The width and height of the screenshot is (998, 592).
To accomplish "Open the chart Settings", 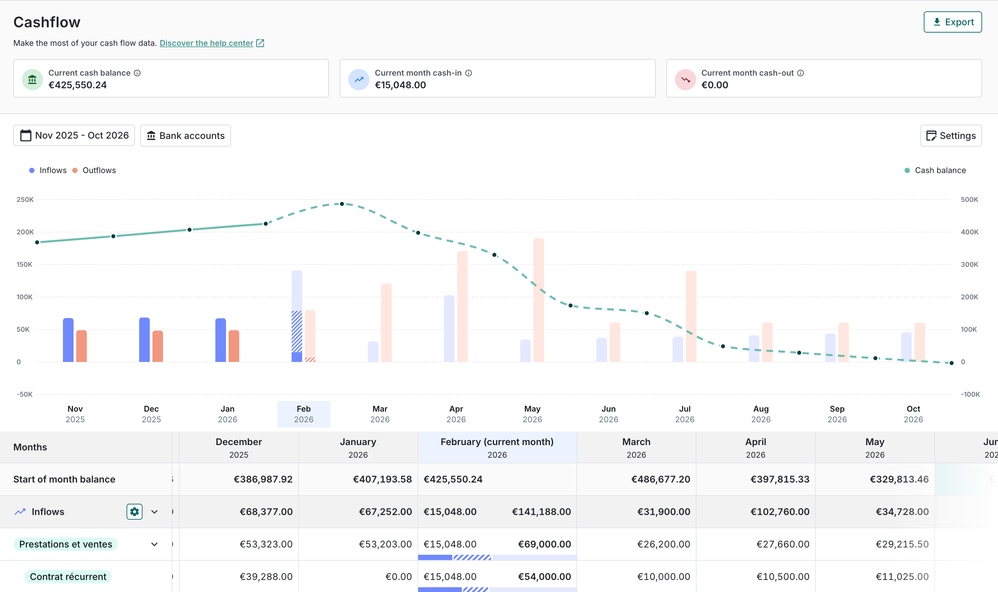I will [x=950, y=136].
